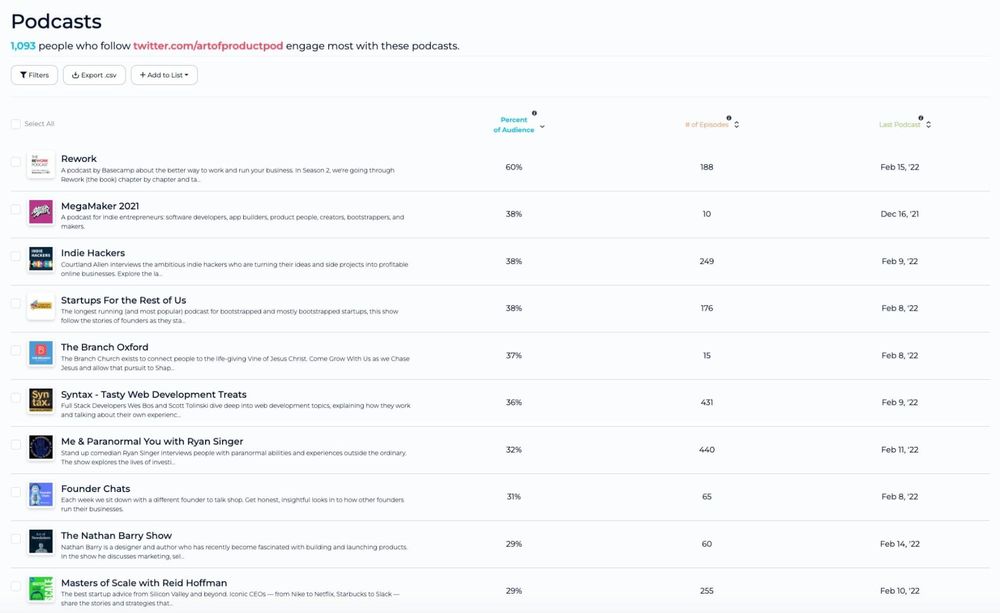Click the funnel icon on the Filters button

click(x=22, y=74)
